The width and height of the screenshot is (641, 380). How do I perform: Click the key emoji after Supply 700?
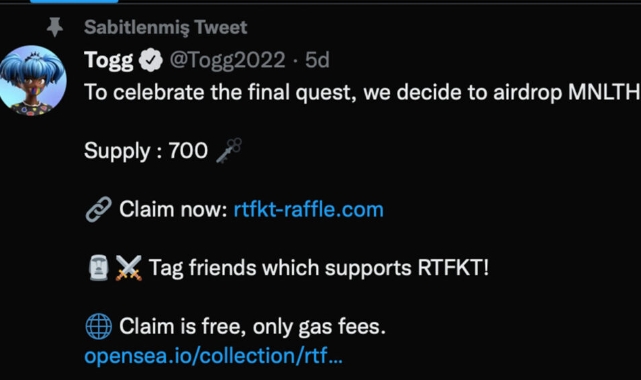[229, 150]
